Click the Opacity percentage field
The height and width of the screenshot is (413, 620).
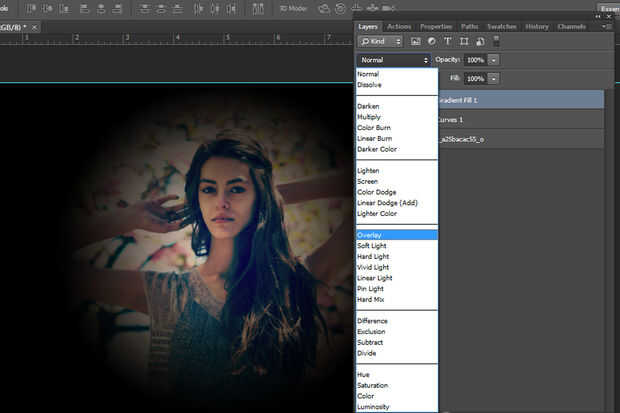click(x=474, y=60)
